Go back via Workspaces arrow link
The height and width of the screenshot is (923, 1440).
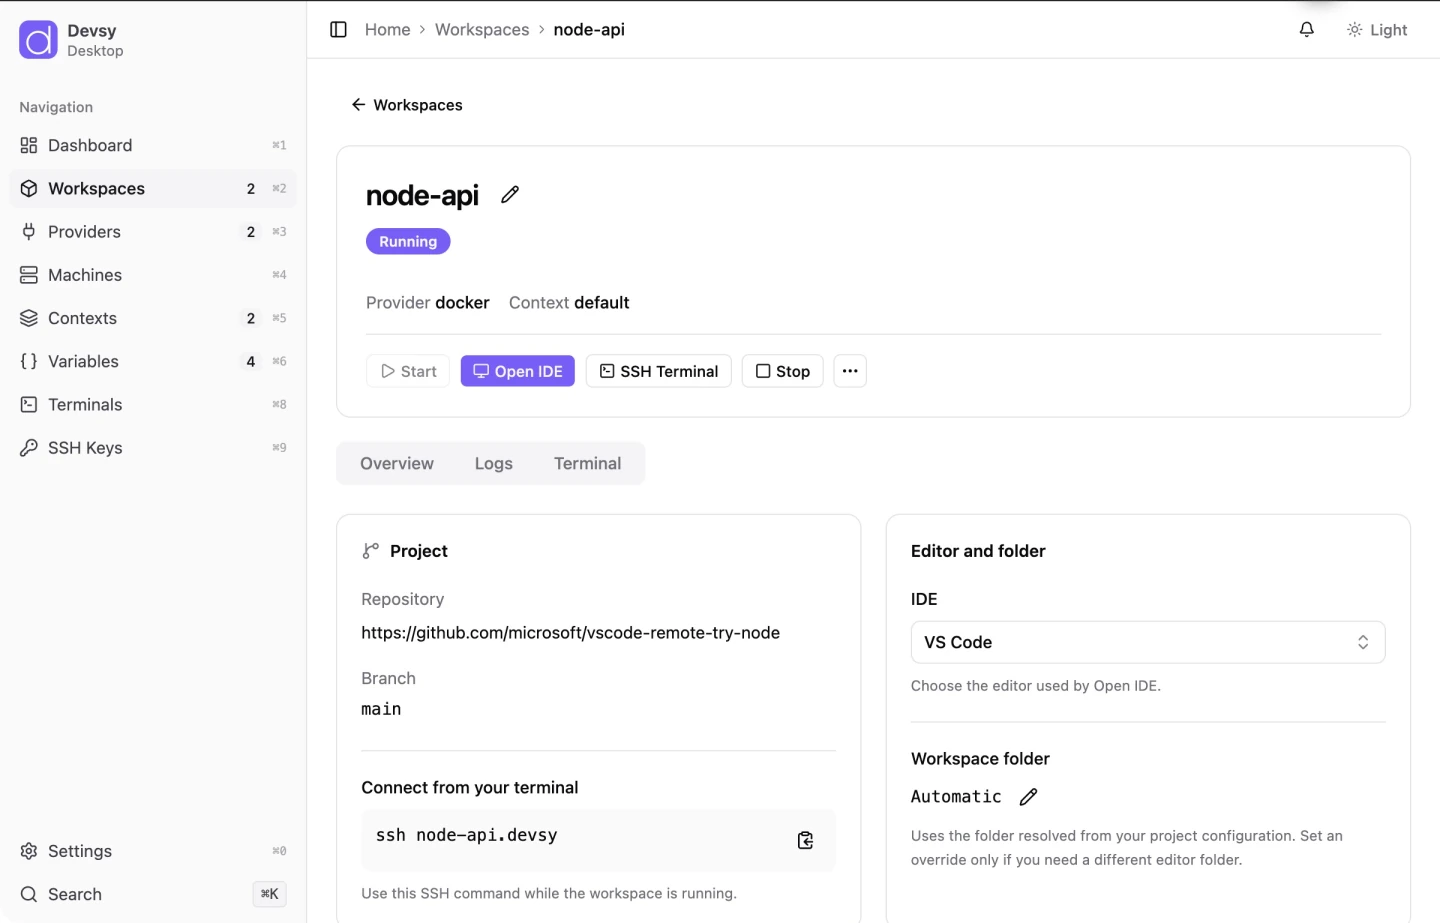(406, 105)
